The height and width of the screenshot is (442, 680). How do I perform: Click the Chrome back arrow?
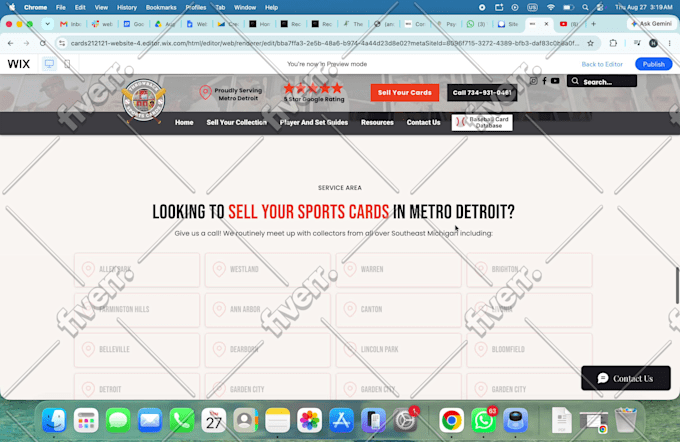[10, 43]
